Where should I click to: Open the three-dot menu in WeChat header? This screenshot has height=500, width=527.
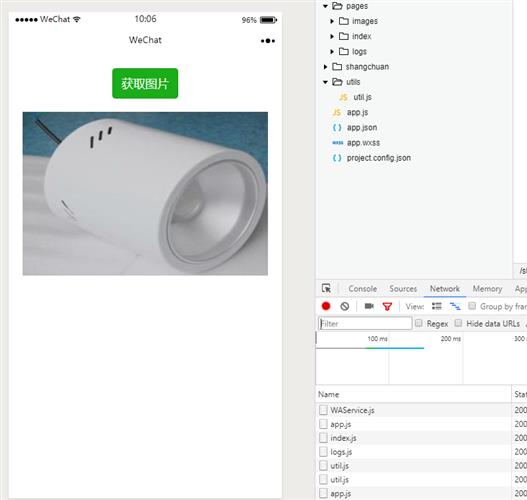268,41
